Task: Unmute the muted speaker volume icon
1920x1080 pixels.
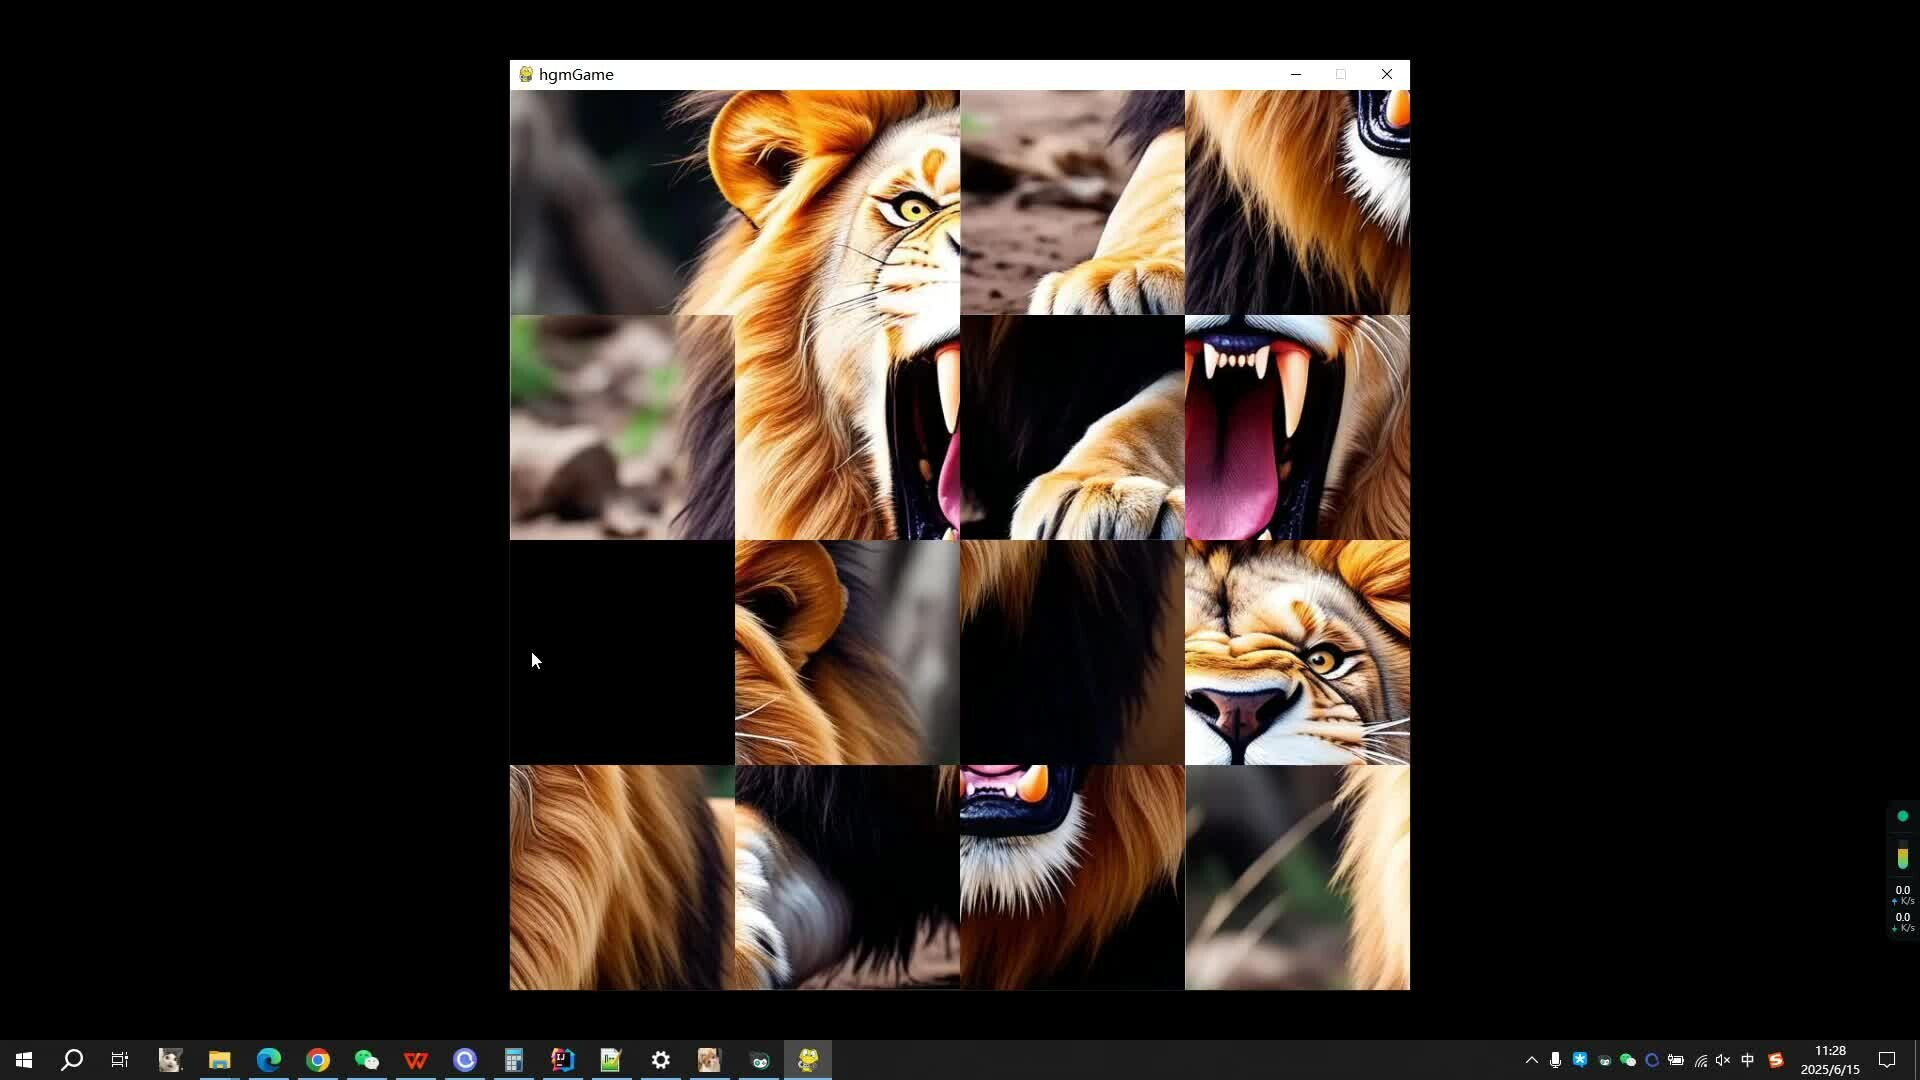Action: click(x=1723, y=1060)
